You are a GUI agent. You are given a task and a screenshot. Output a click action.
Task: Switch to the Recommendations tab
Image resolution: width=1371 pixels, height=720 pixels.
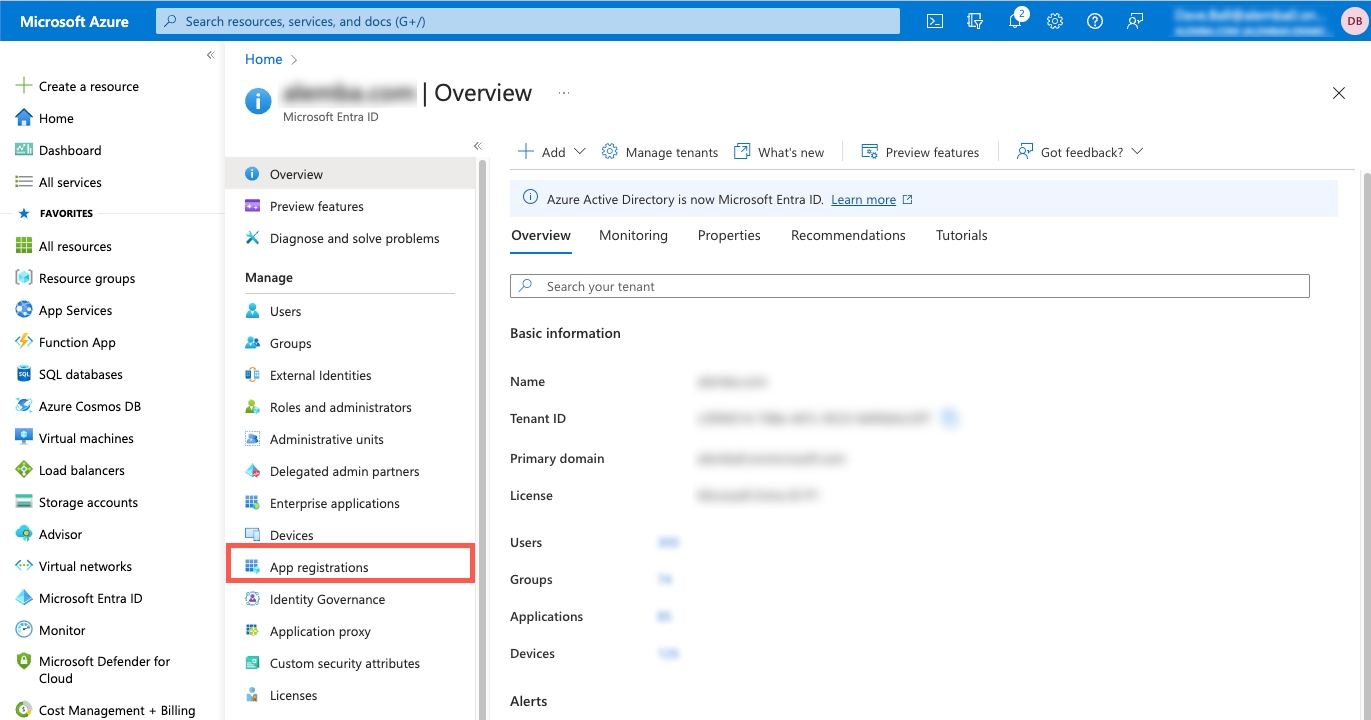[847, 235]
